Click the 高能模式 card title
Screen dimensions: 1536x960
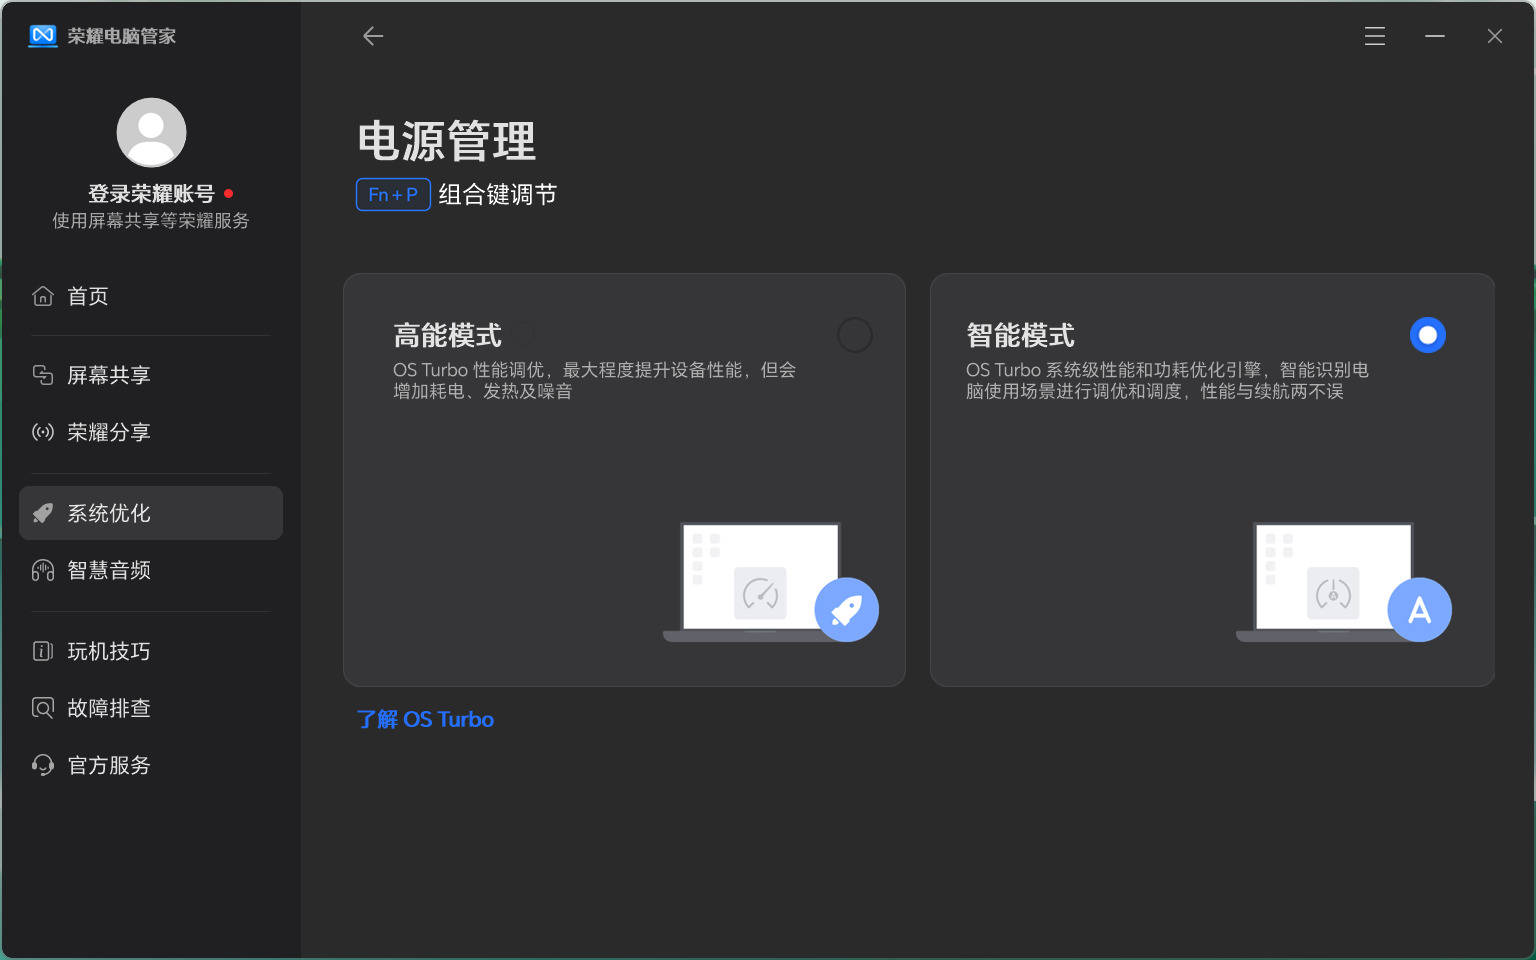point(447,335)
